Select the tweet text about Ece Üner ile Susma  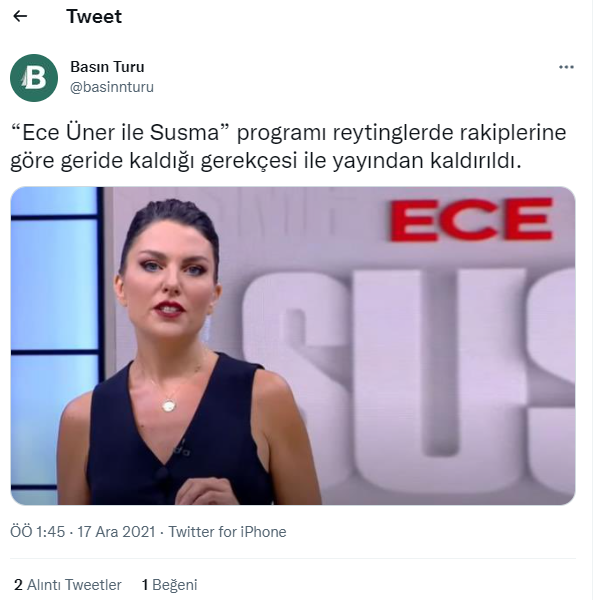point(288,146)
